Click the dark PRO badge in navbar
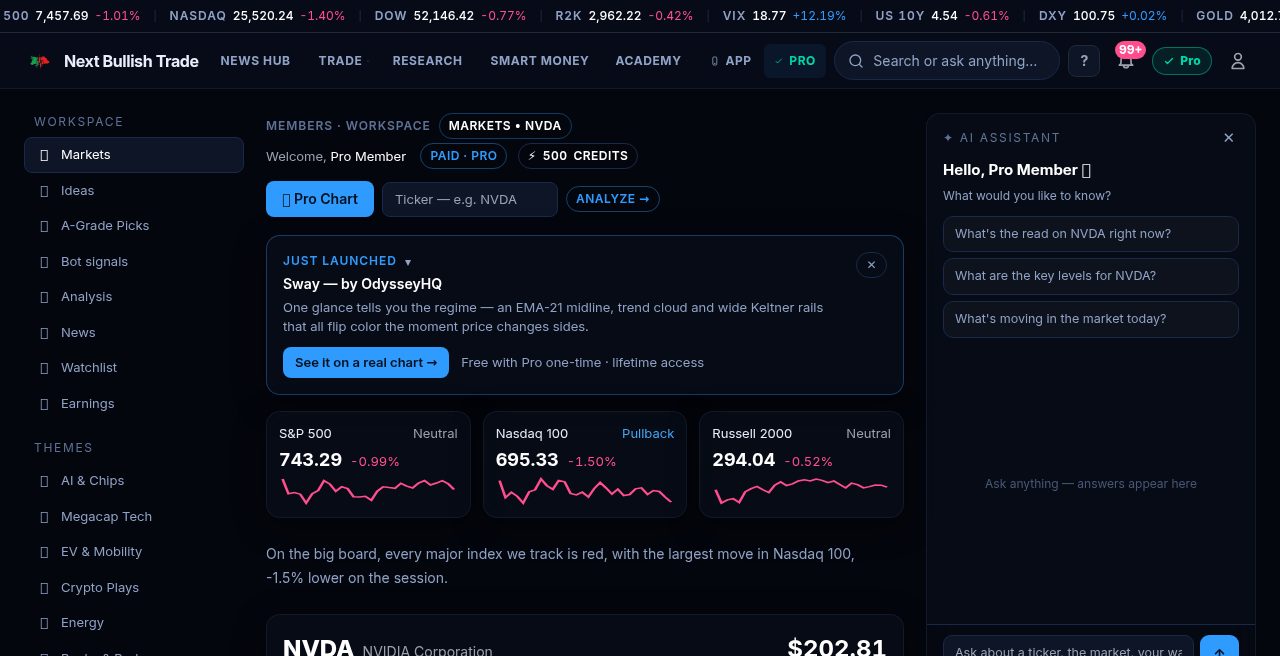The image size is (1280, 656). pyautogui.click(x=795, y=61)
